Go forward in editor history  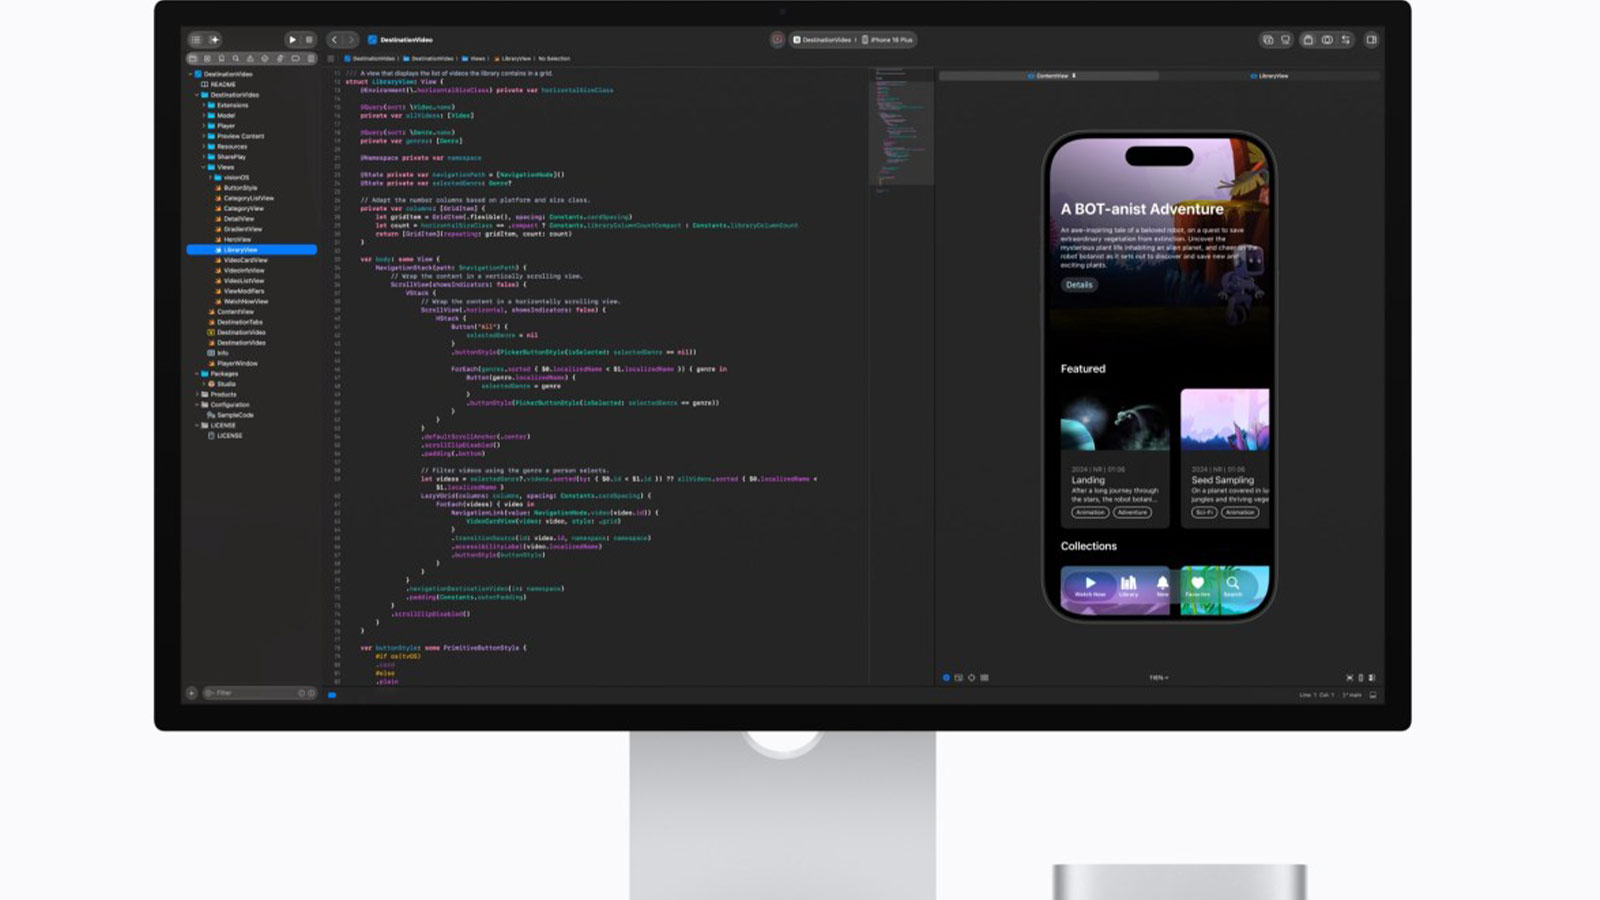(351, 40)
